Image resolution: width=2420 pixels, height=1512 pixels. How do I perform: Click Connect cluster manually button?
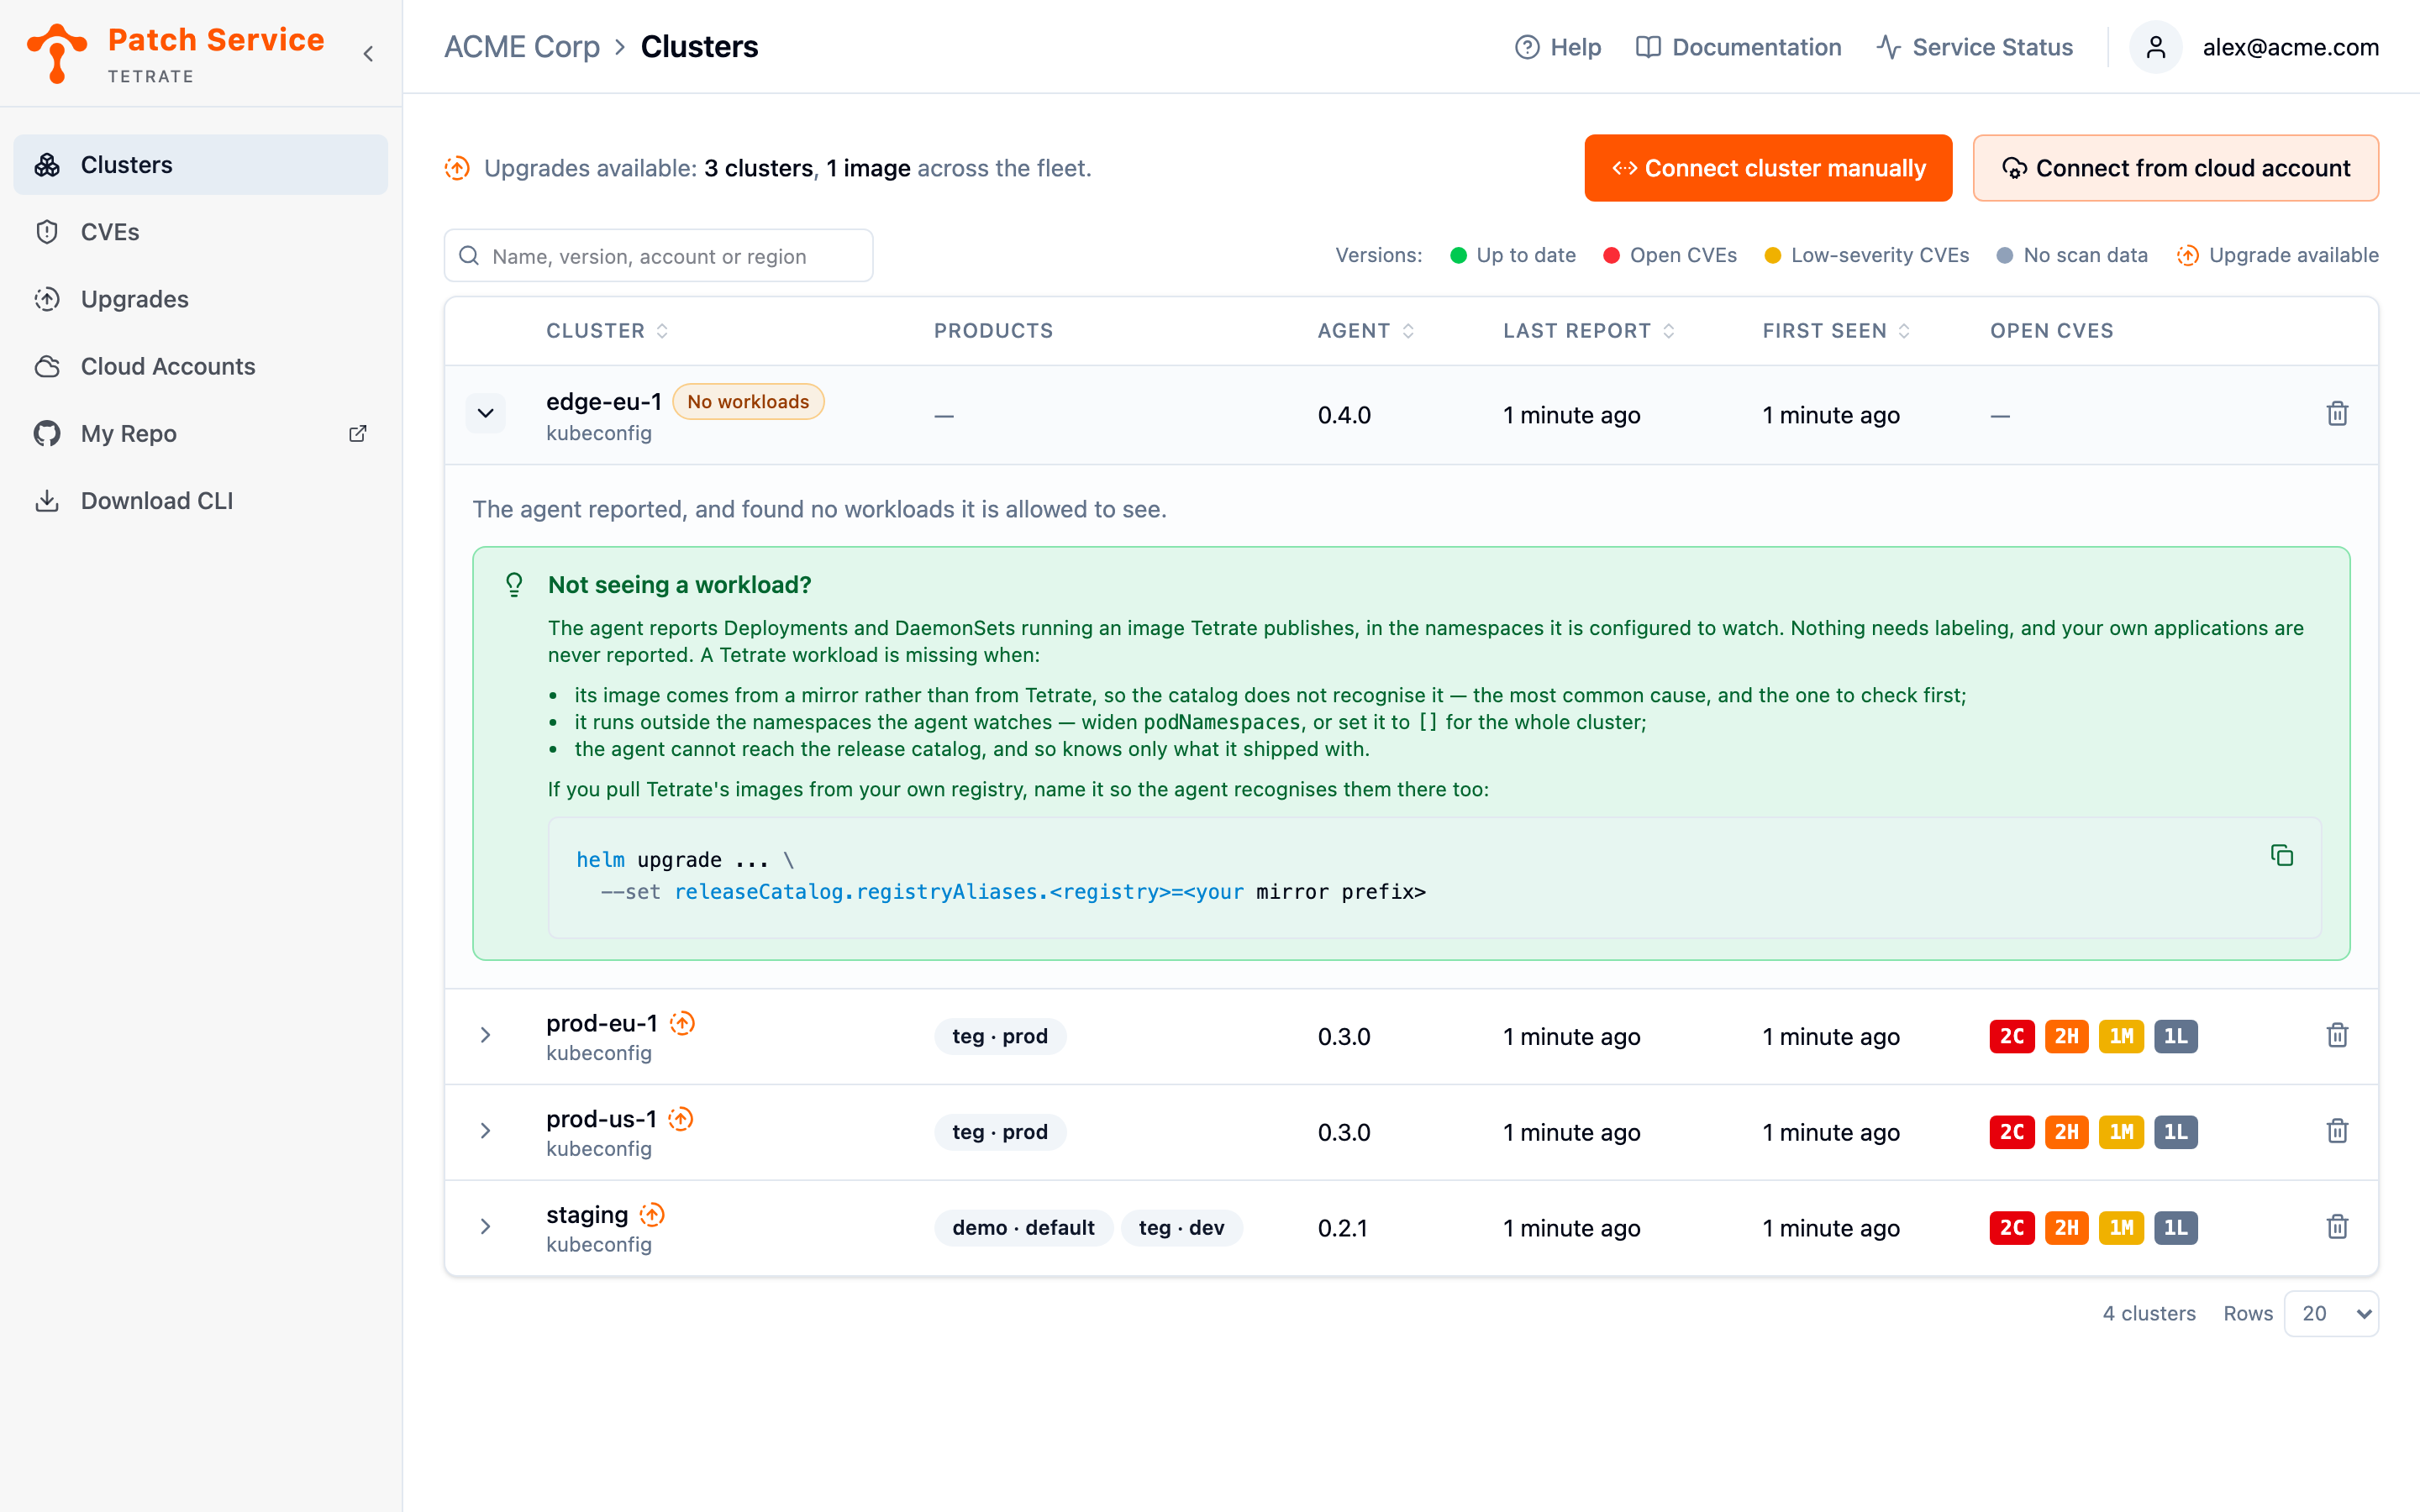(x=1768, y=168)
